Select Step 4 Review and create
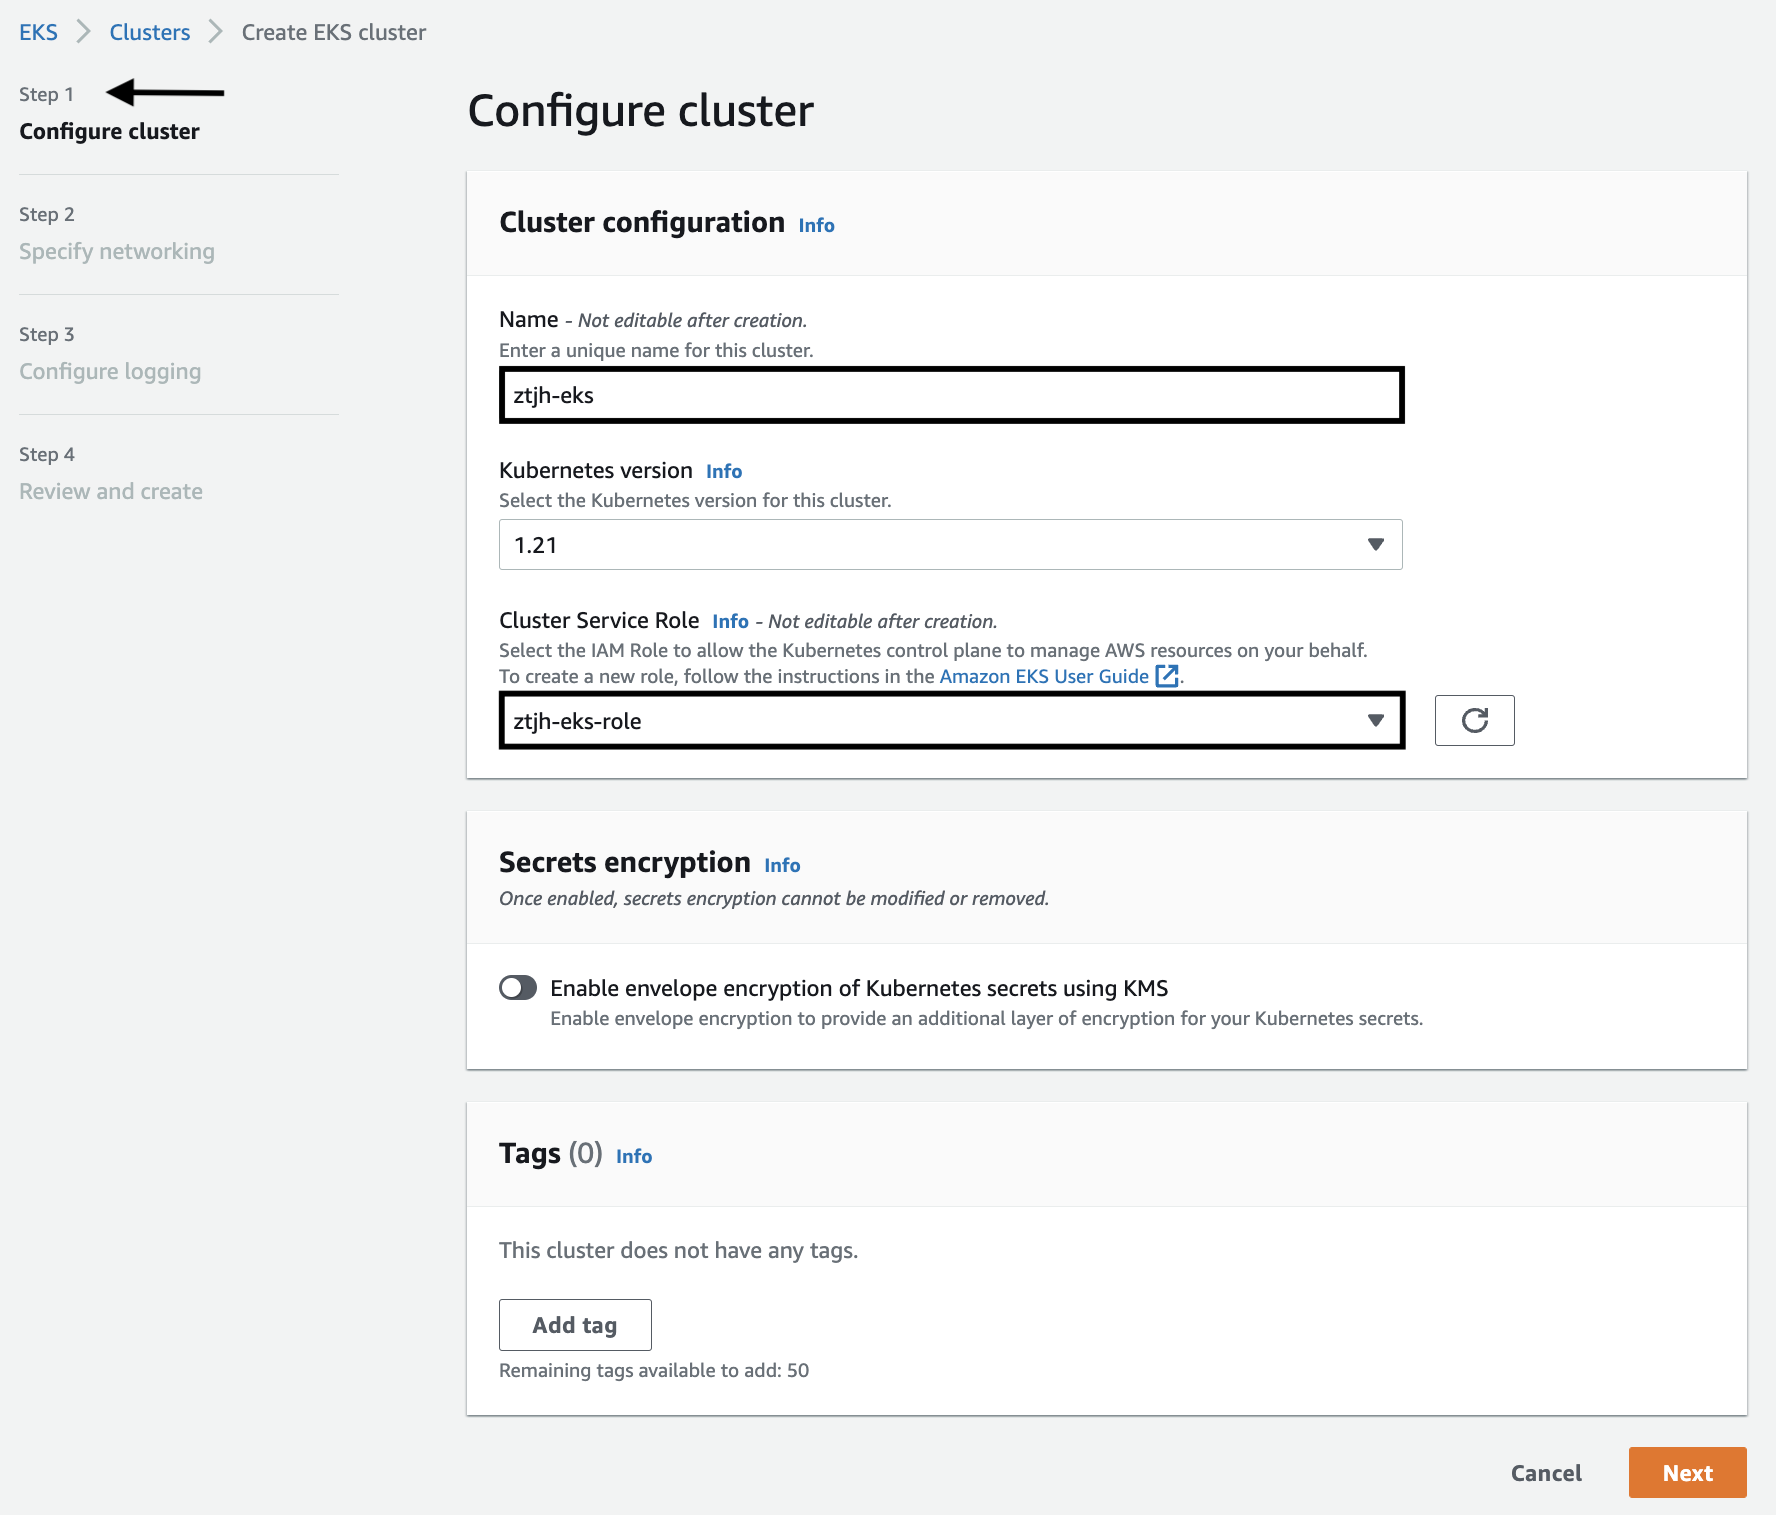Image resolution: width=1776 pixels, height=1515 pixels. point(111,491)
